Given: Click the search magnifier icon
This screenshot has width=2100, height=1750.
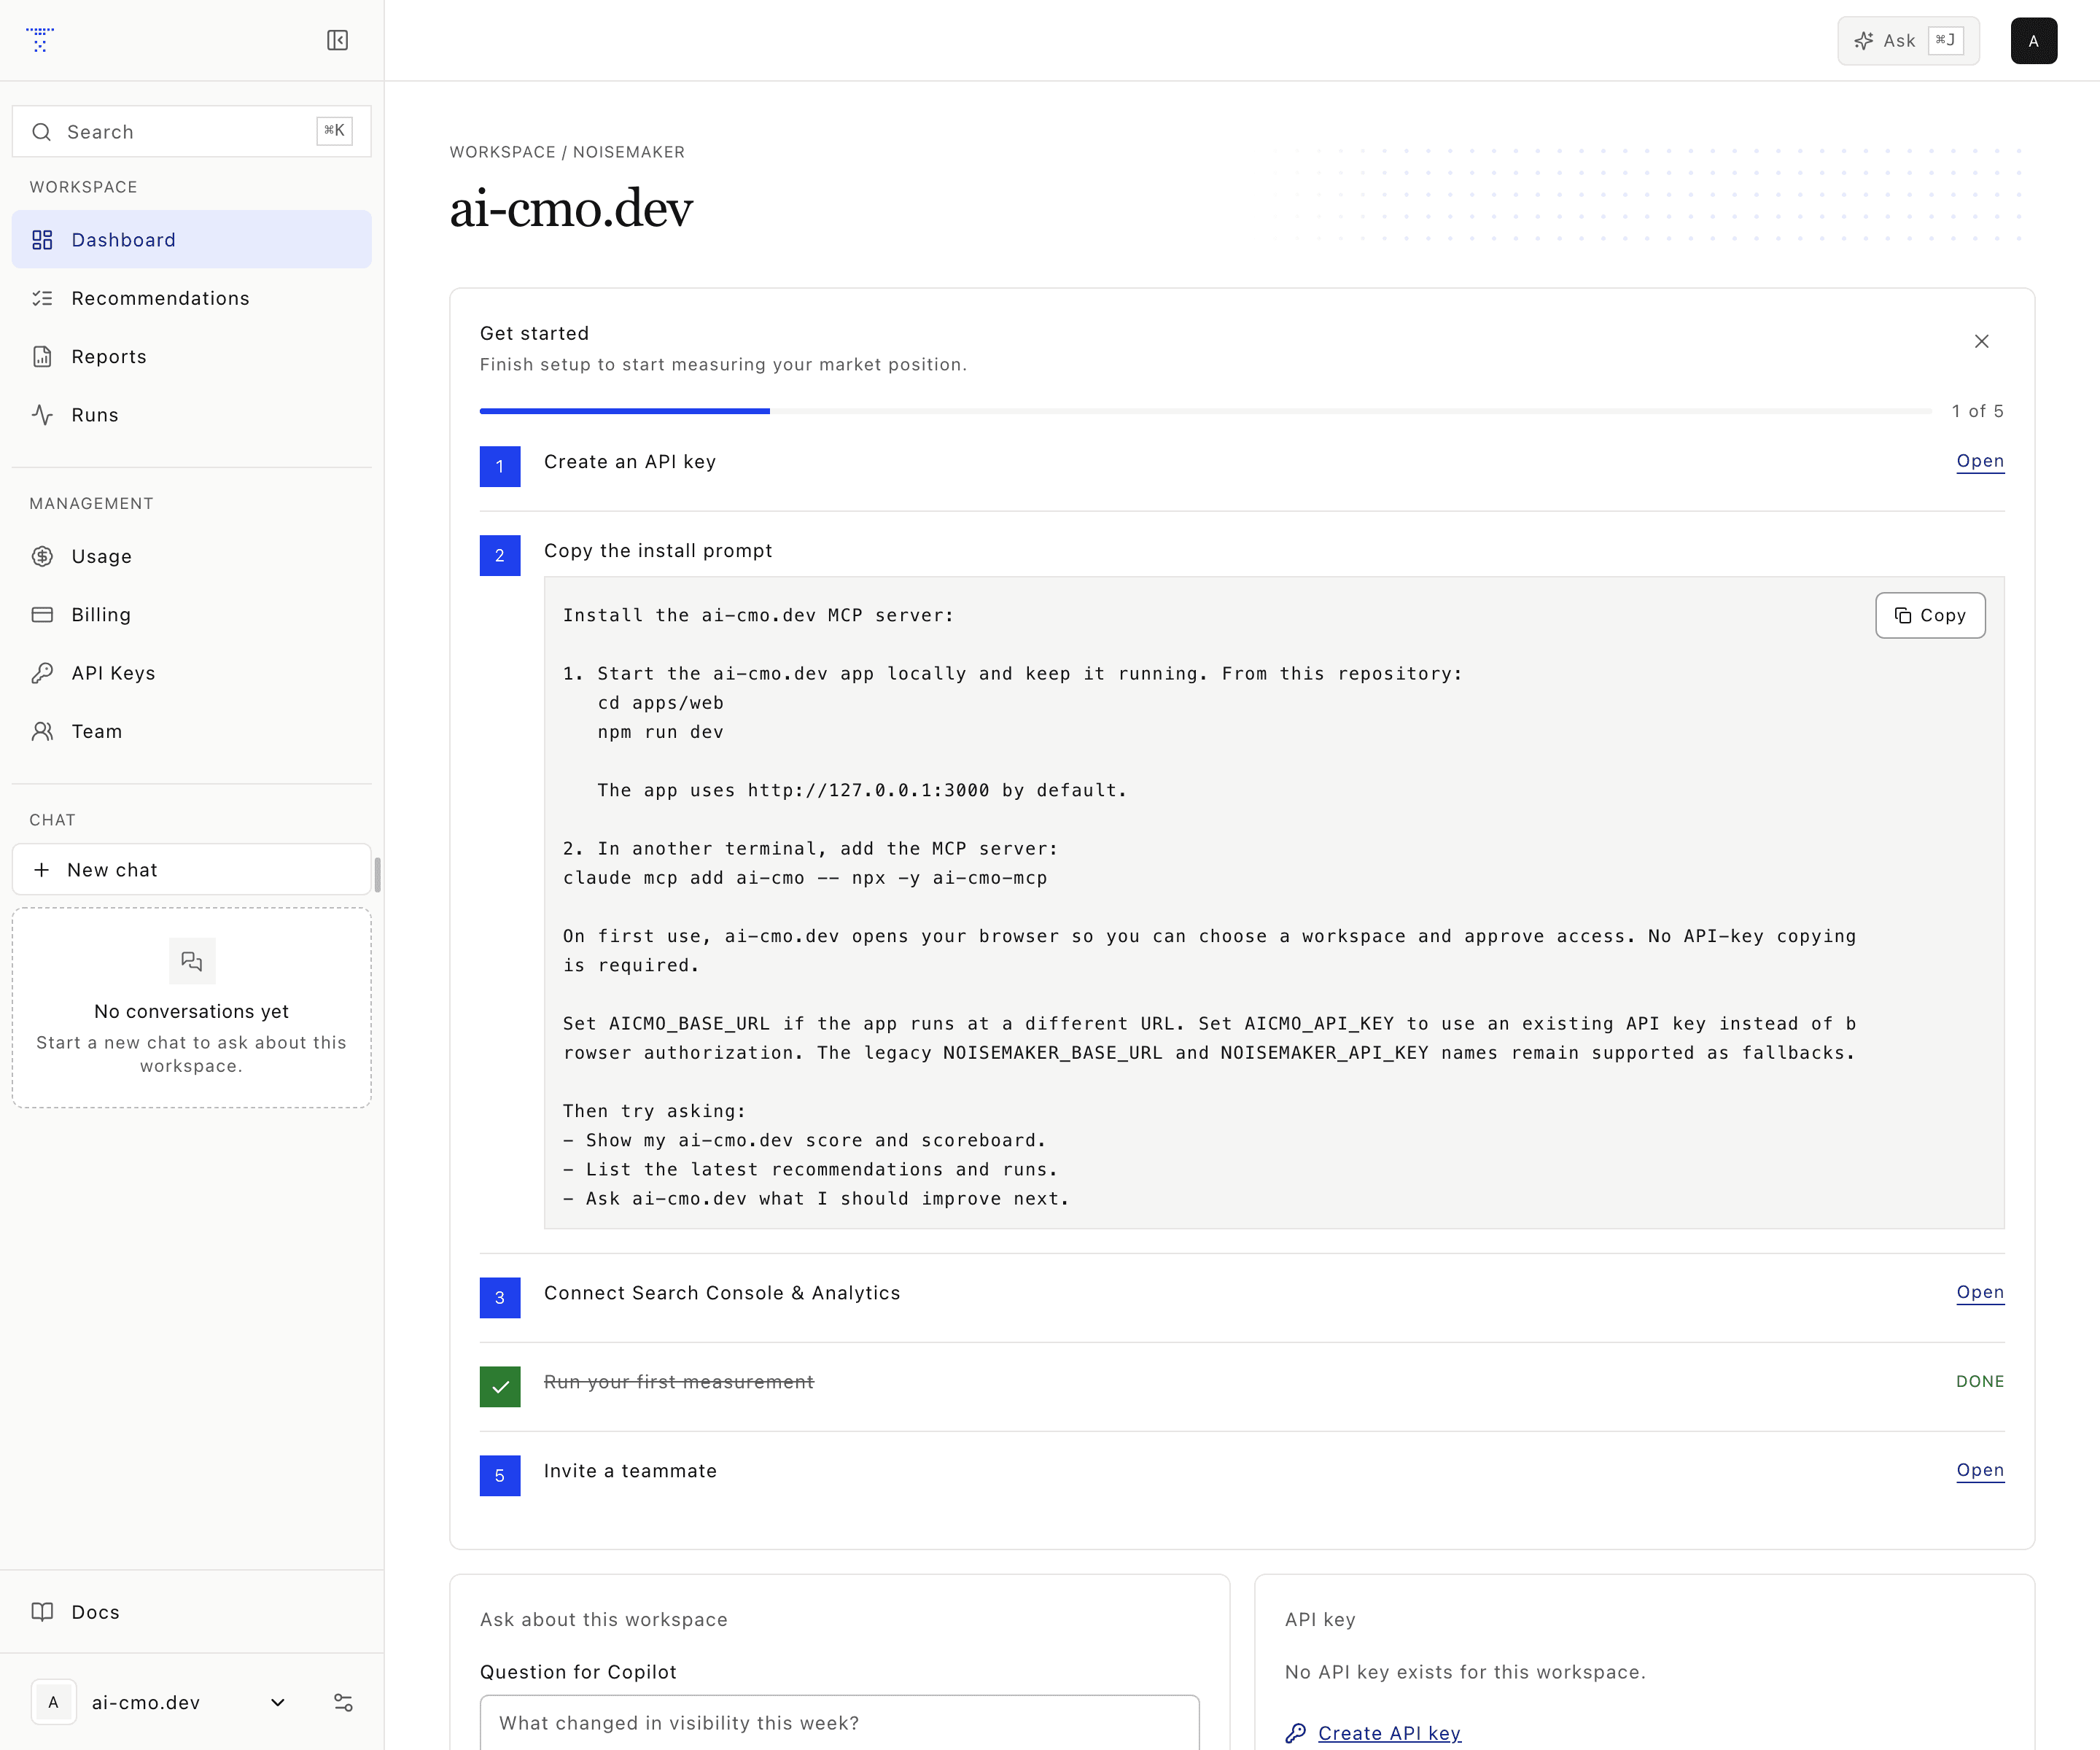Looking at the screenshot, I should click(42, 132).
